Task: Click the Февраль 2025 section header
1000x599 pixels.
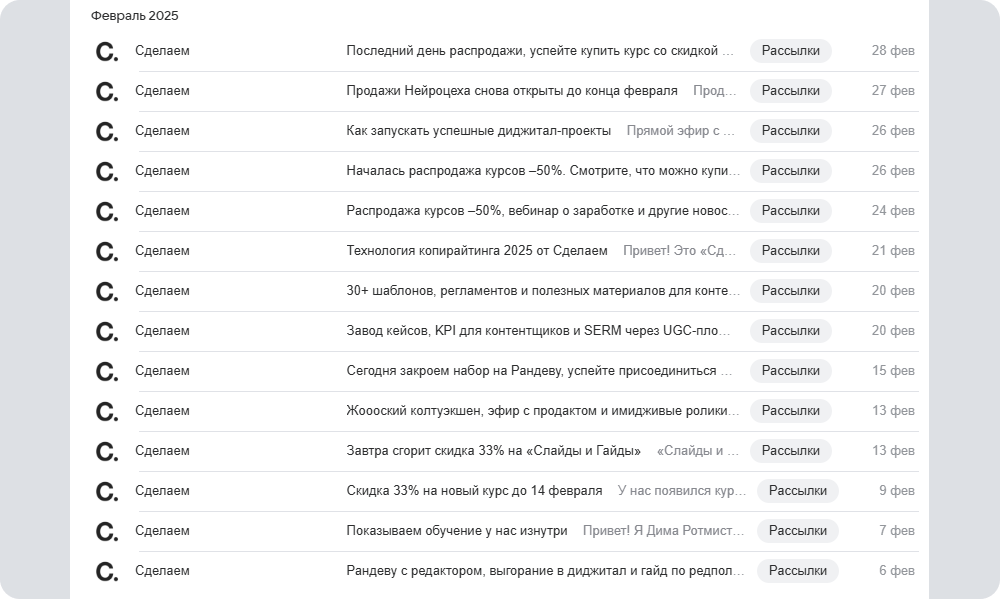Action: 134,16
